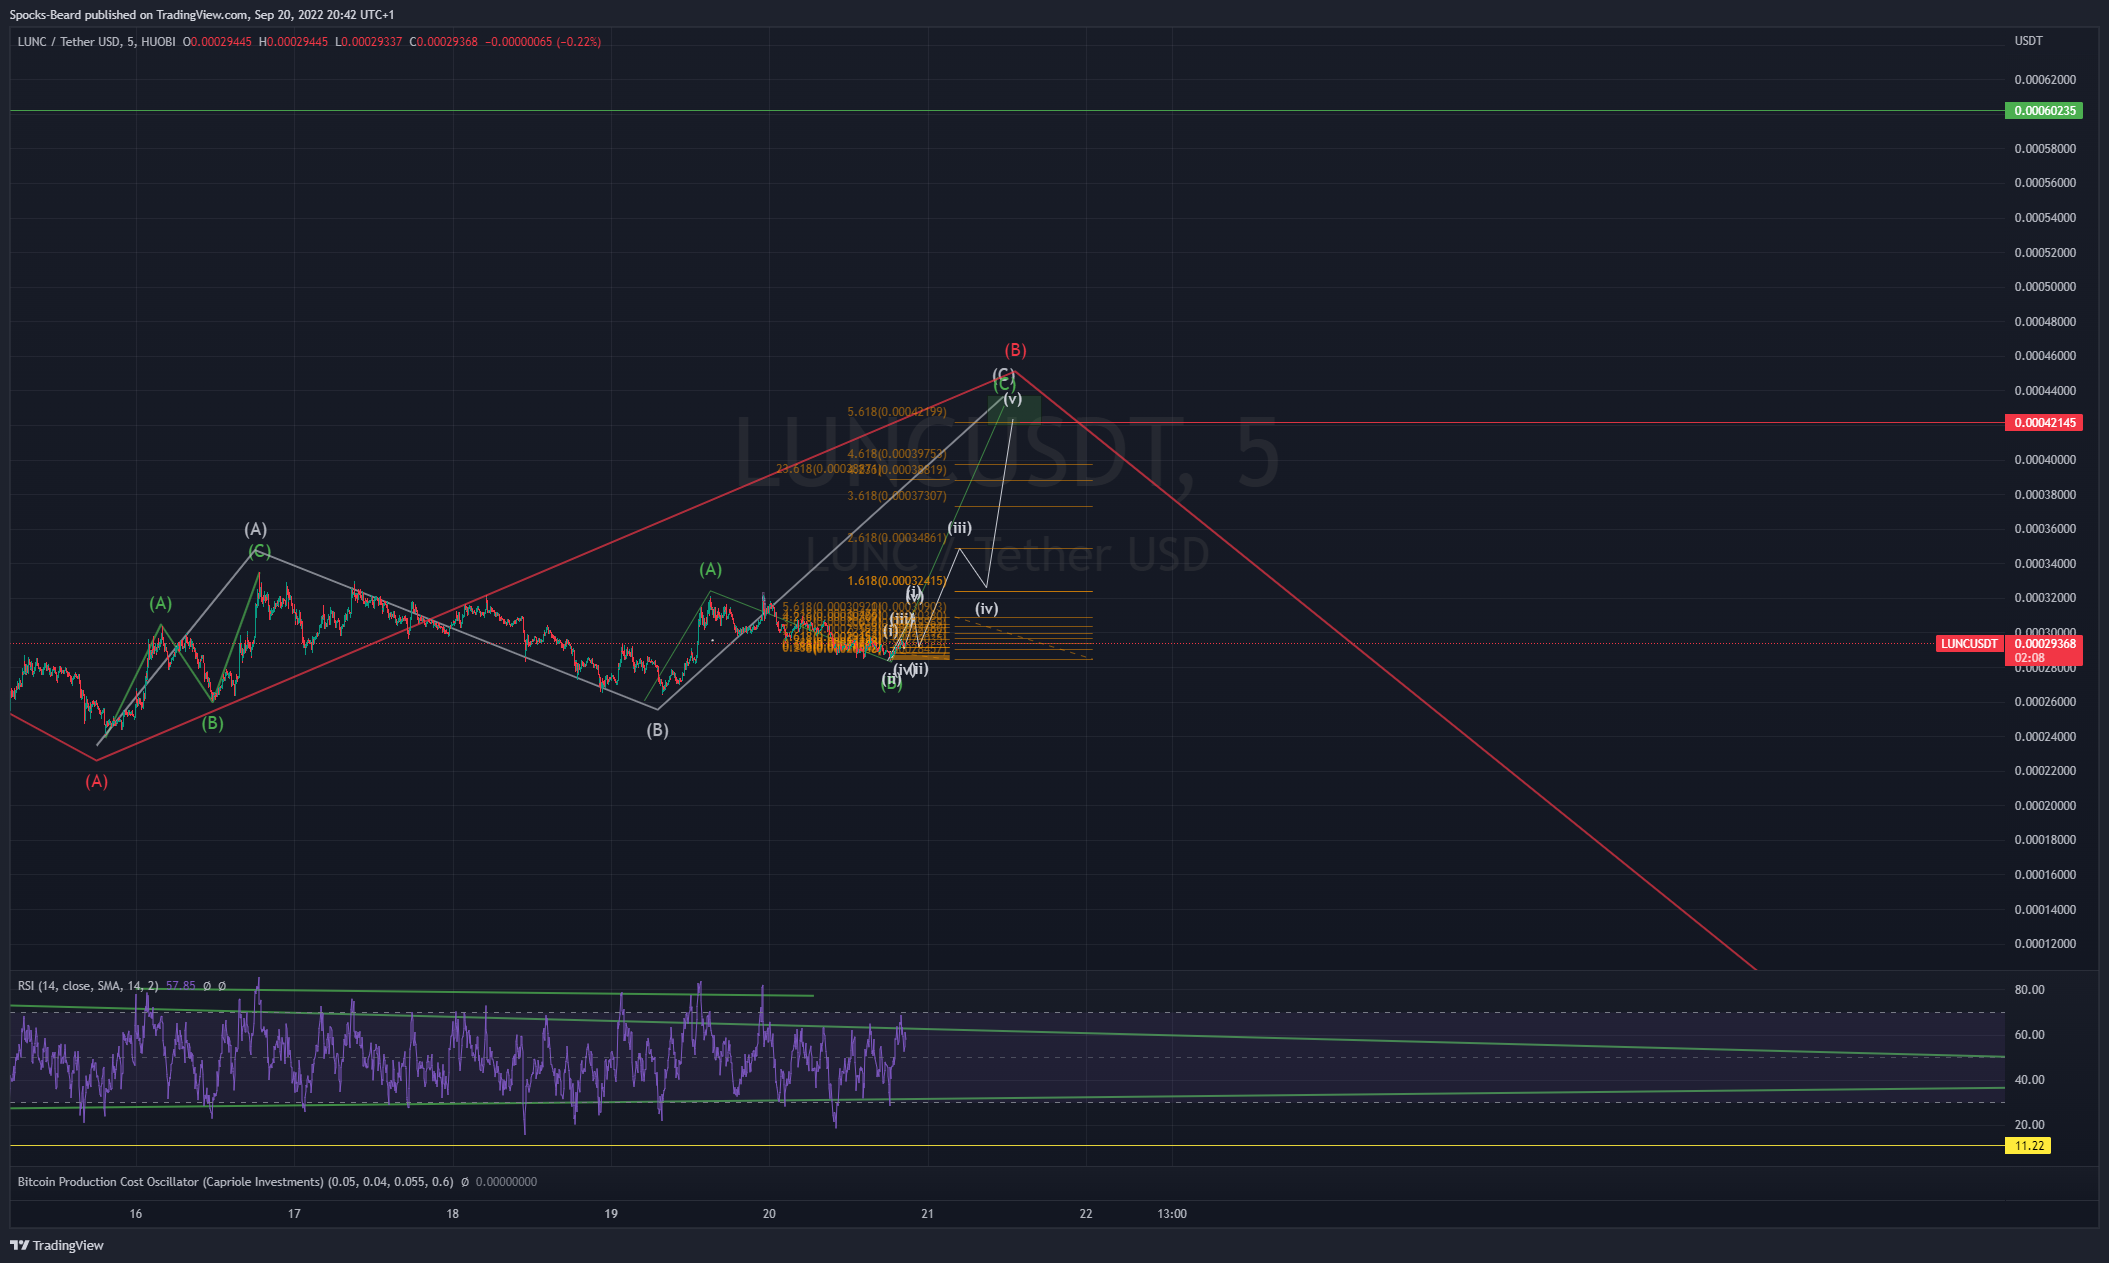
Task: Click the 0.00050000 price axis tick
Action: click(2045, 287)
